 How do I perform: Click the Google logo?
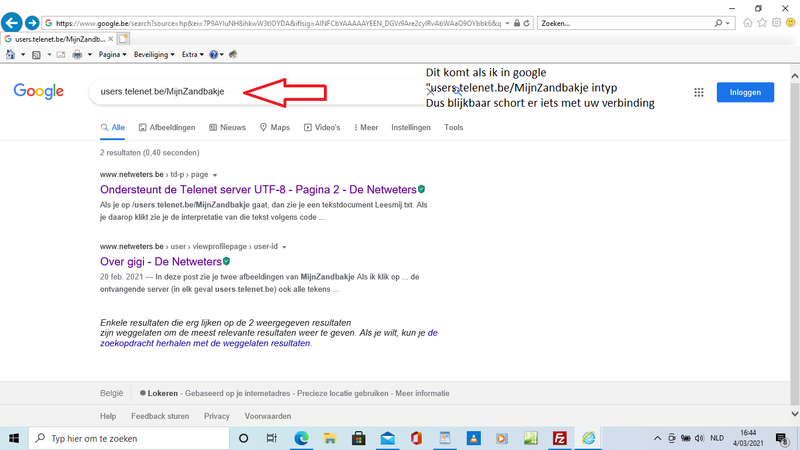39,91
